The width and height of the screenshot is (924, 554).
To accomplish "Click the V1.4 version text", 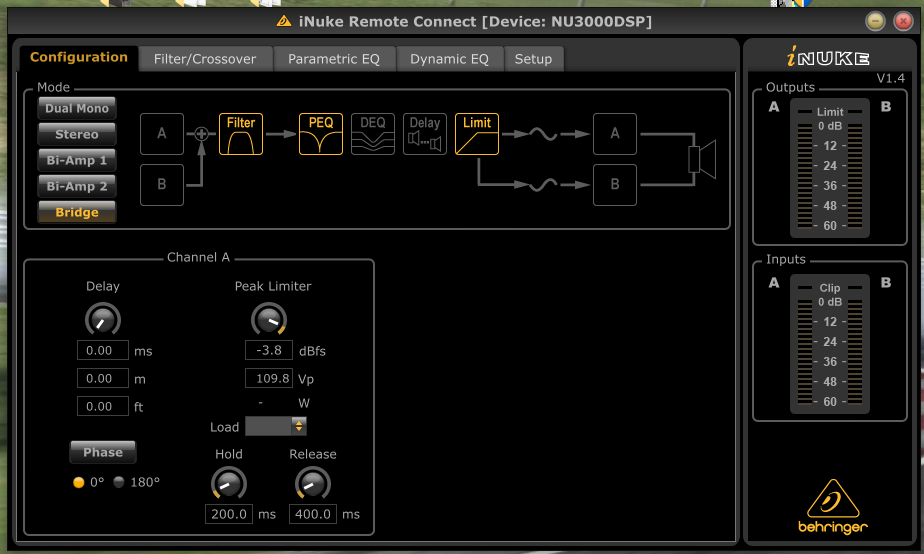I will (x=890, y=78).
